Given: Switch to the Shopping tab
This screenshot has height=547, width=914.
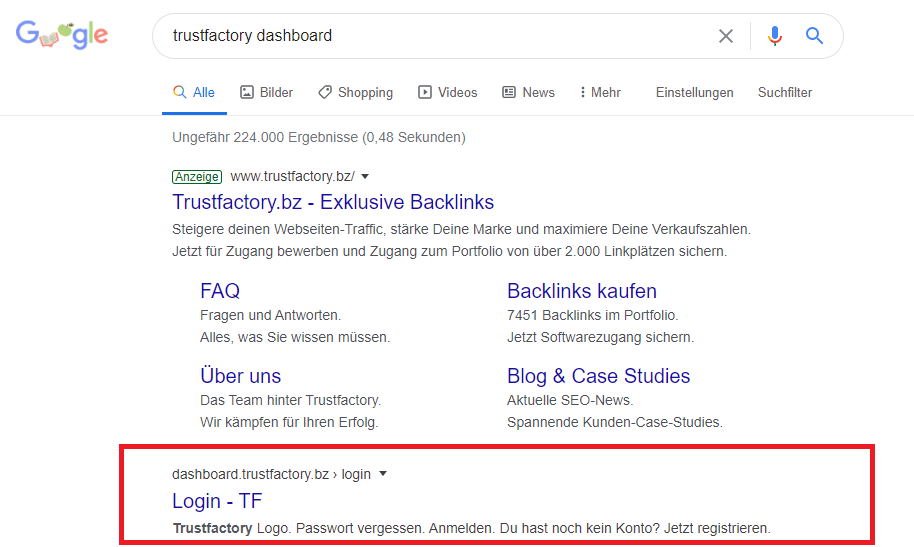Looking at the screenshot, I should [x=355, y=92].
